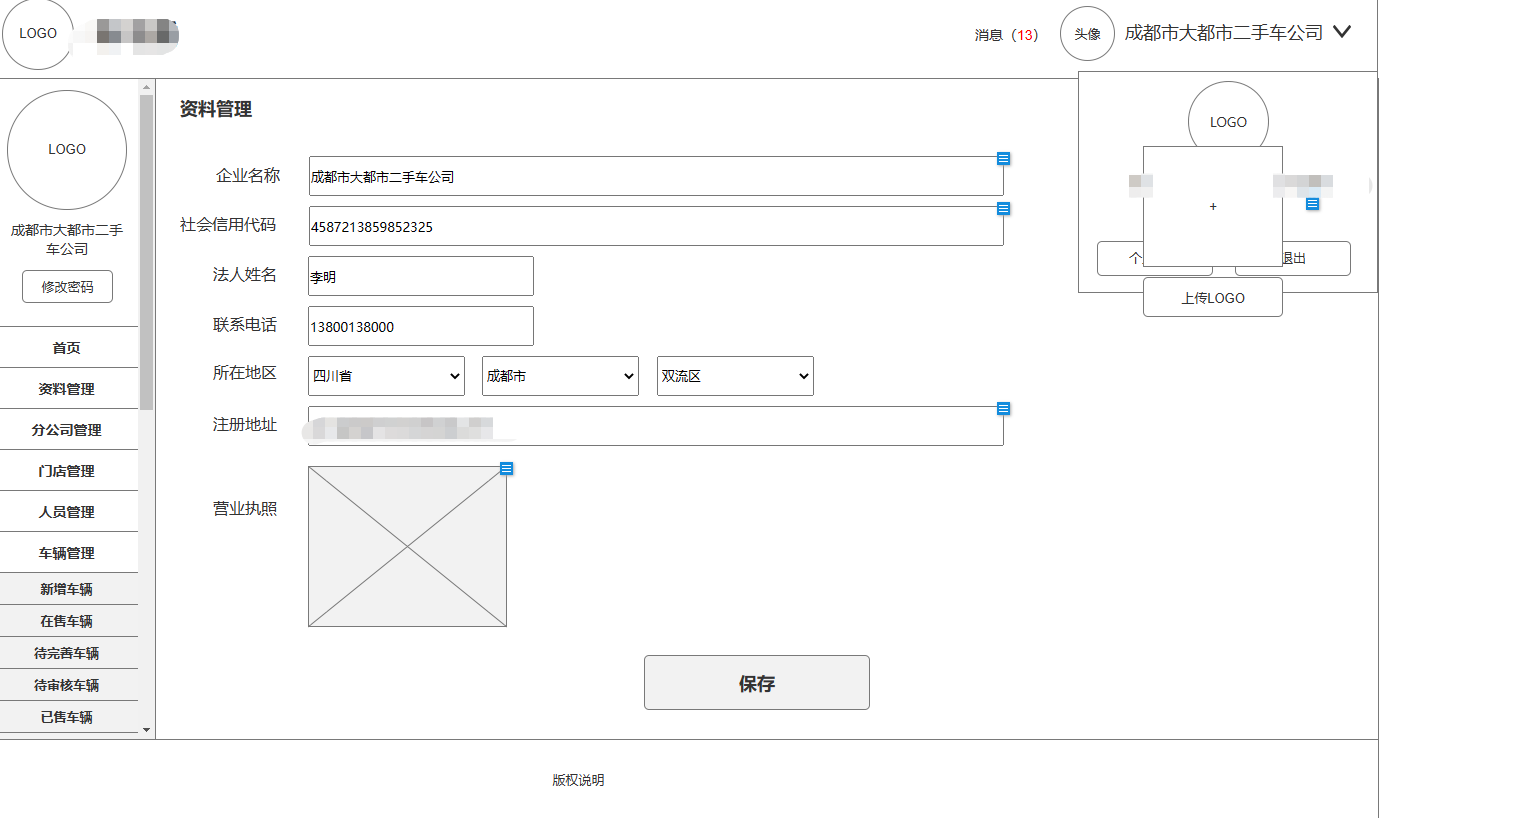Screen dimensions: 1513x818
Task: Open 消息 (13) notifications link
Action: click(x=1006, y=35)
